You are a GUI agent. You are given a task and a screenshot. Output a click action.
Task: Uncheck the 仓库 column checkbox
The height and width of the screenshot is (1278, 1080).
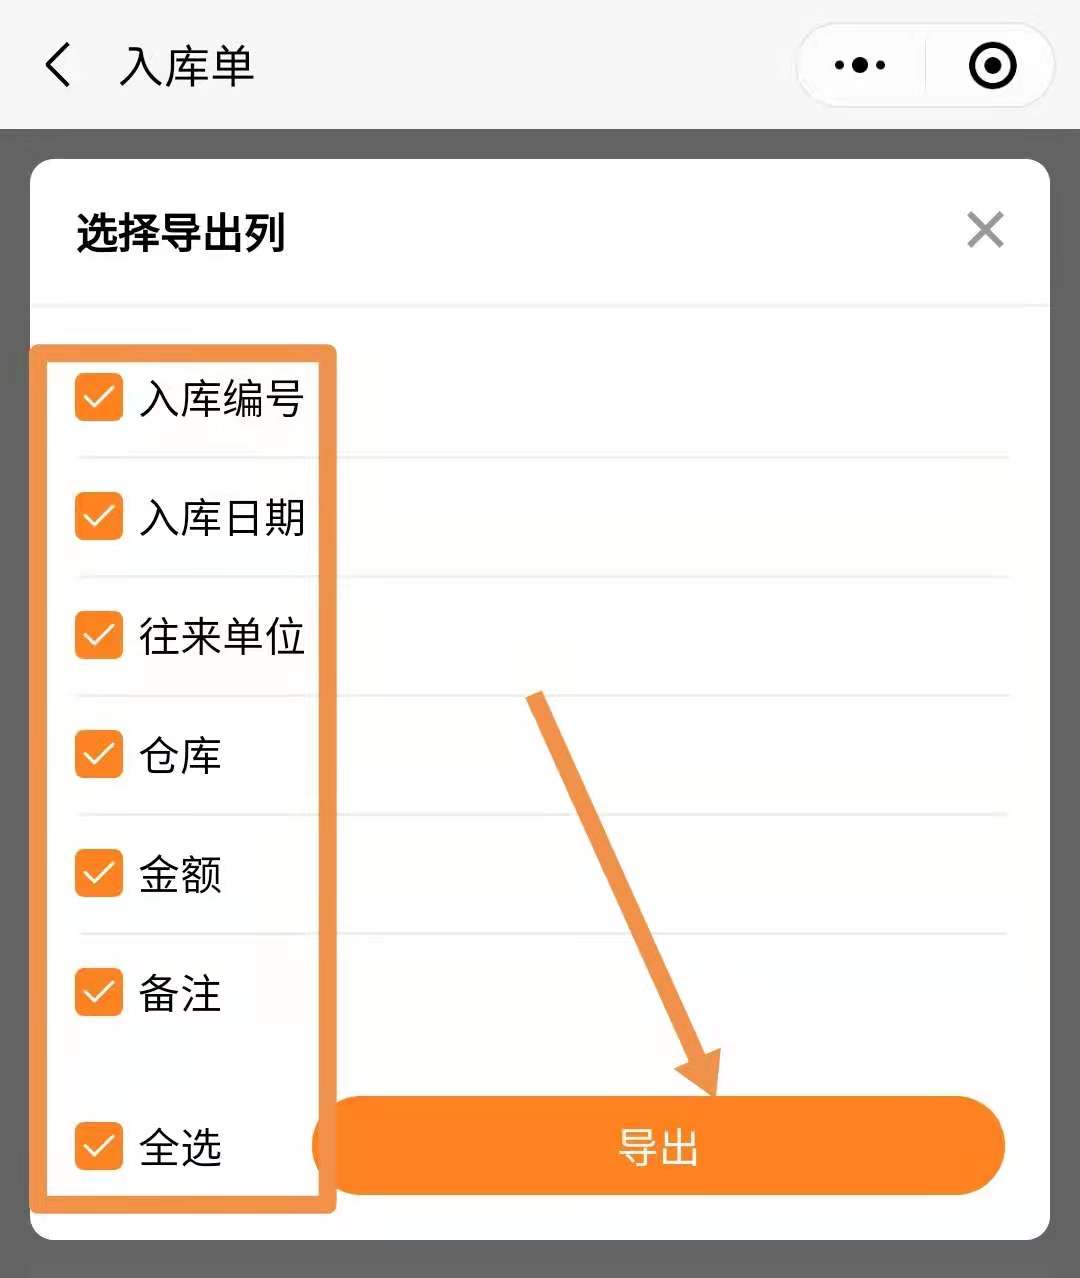click(99, 754)
